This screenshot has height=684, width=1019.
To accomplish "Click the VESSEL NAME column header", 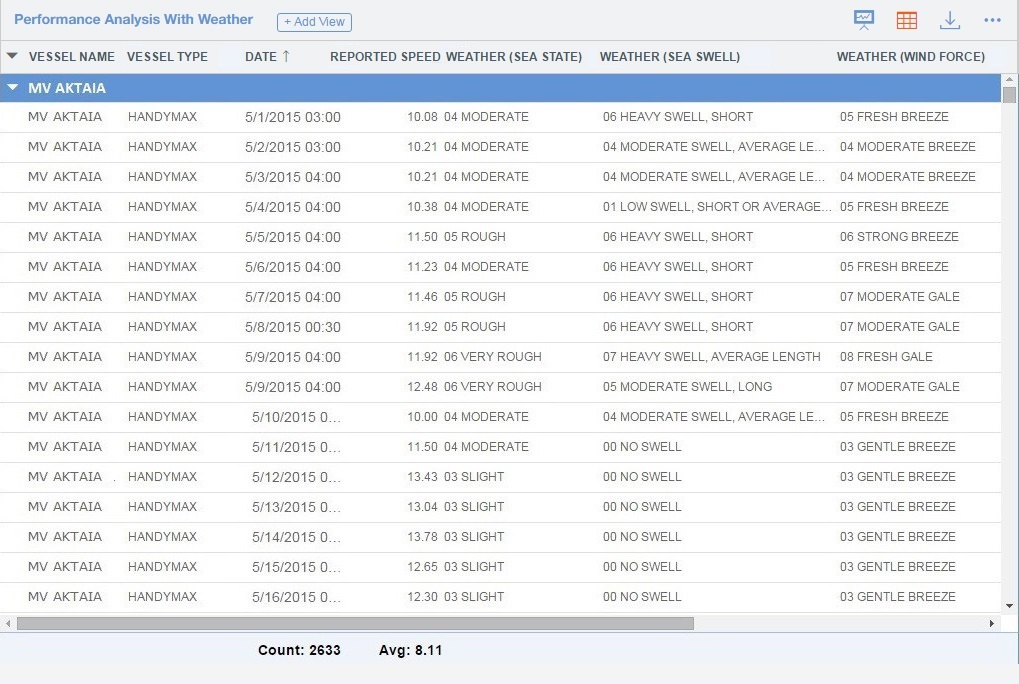I will tap(71, 57).
